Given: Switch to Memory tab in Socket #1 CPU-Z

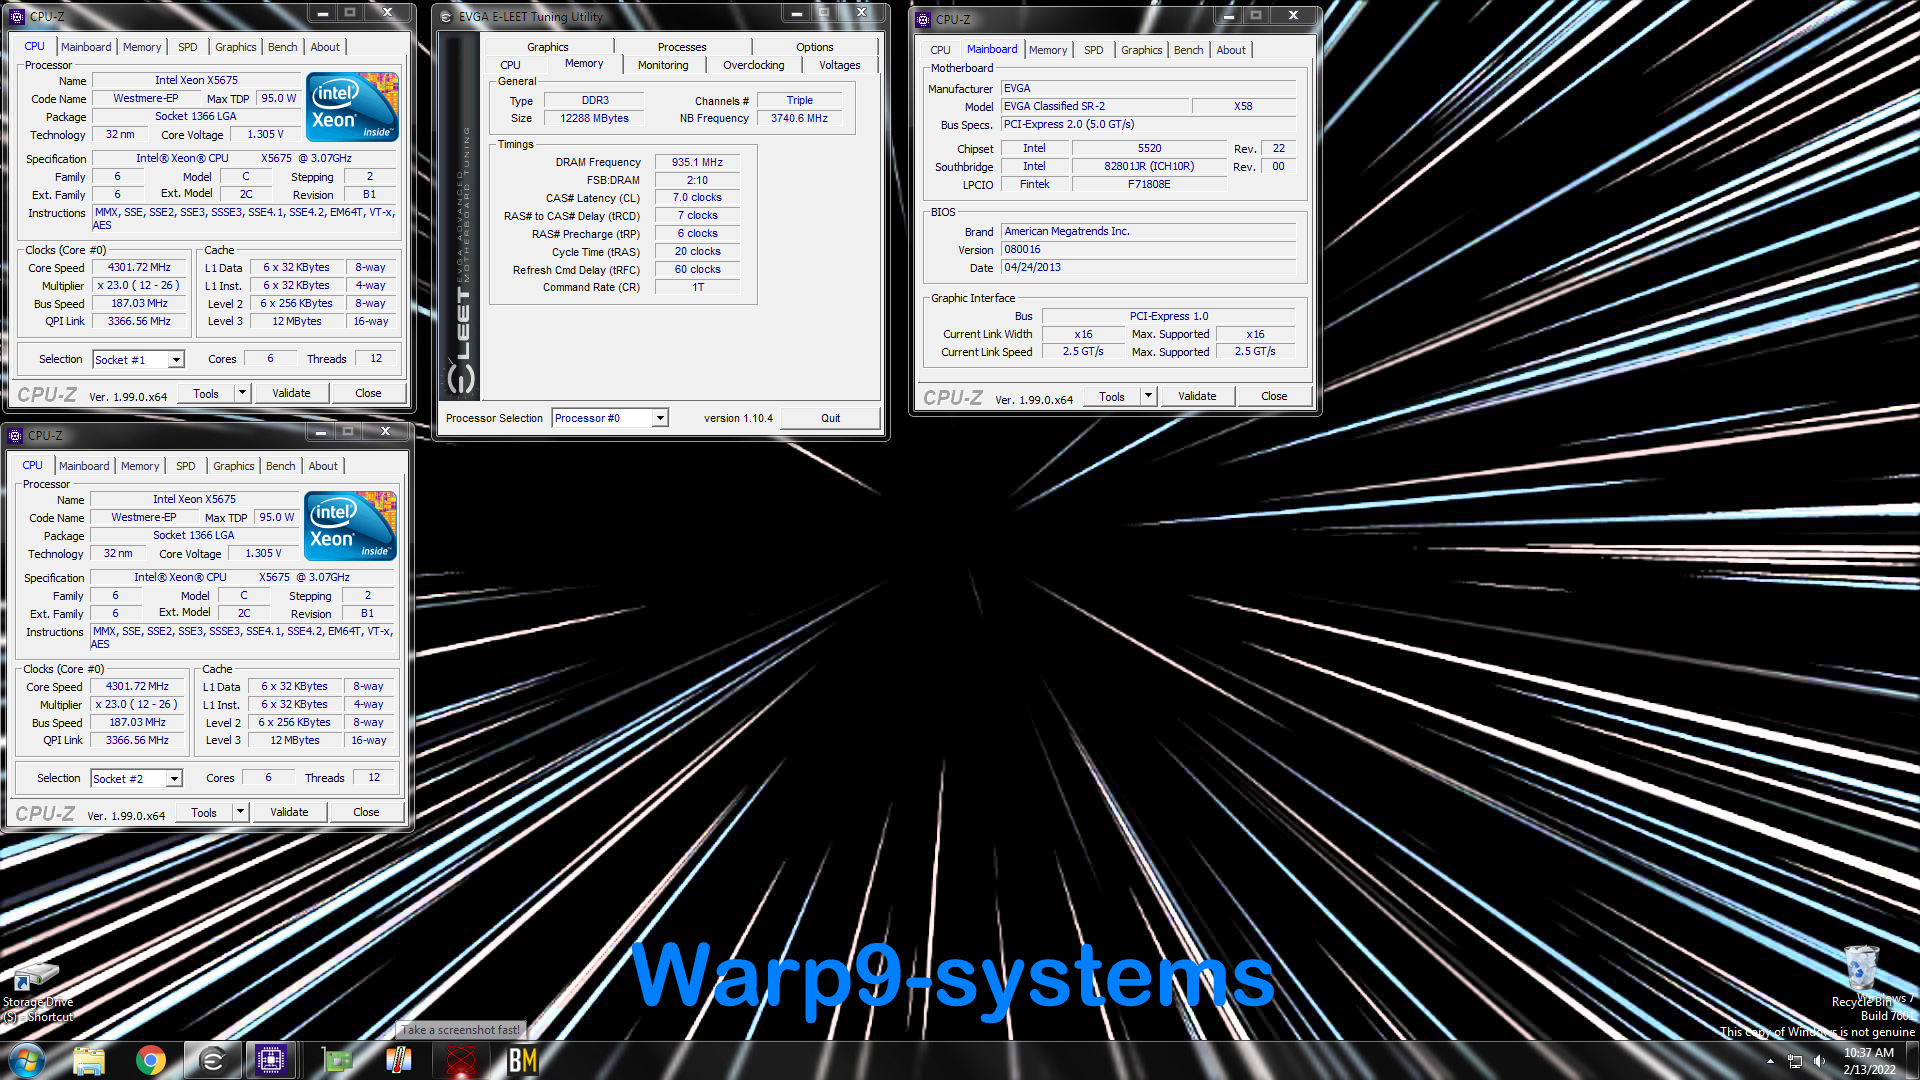Looking at the screenshot, I should tap(142, 47).
